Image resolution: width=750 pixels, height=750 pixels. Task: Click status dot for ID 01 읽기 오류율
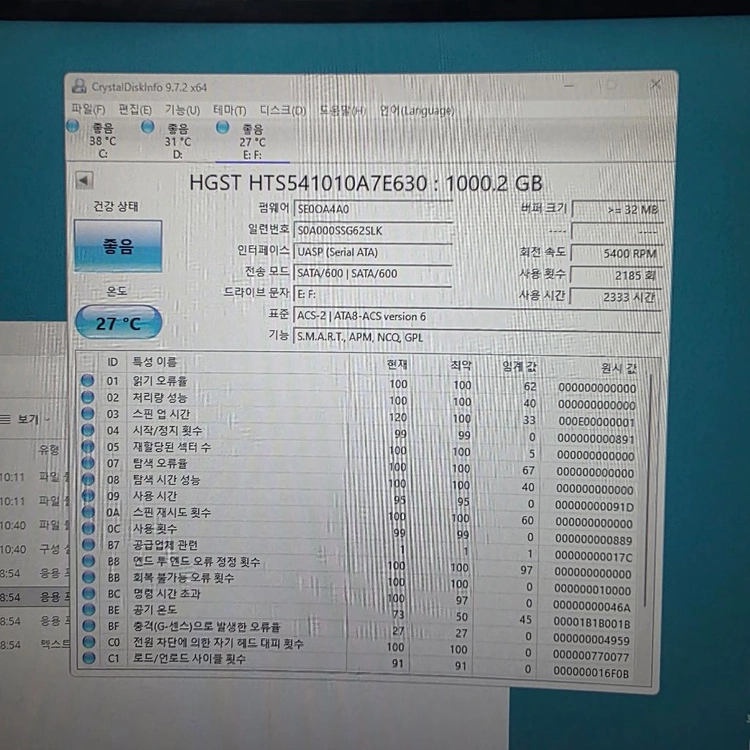pyautogui.click(x=88, y=380)
